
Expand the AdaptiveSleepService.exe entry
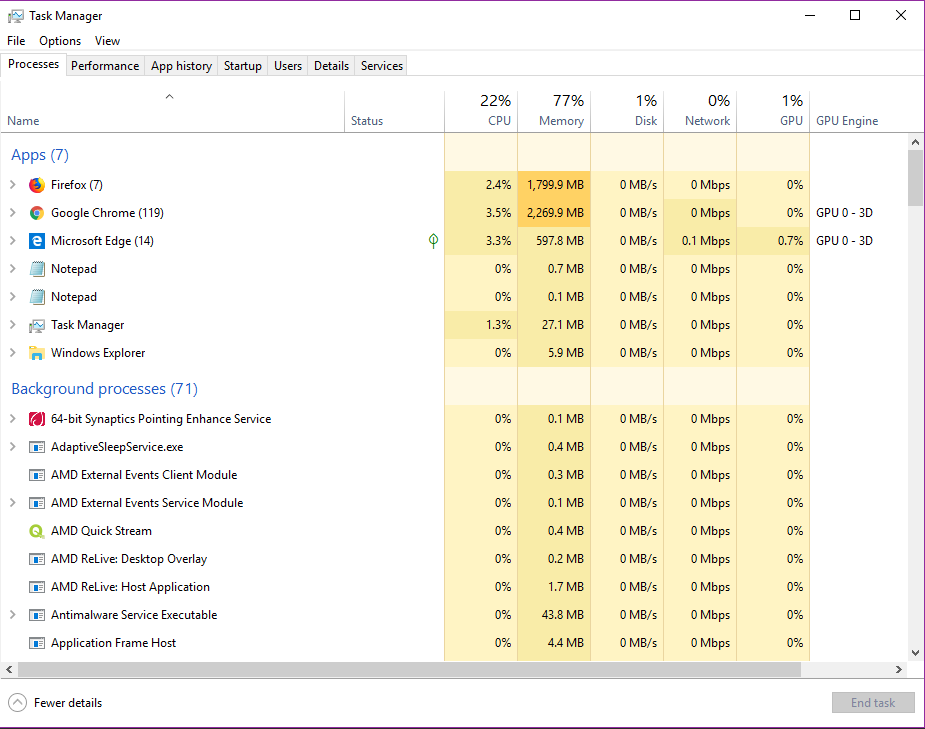[x=13, y=447]
